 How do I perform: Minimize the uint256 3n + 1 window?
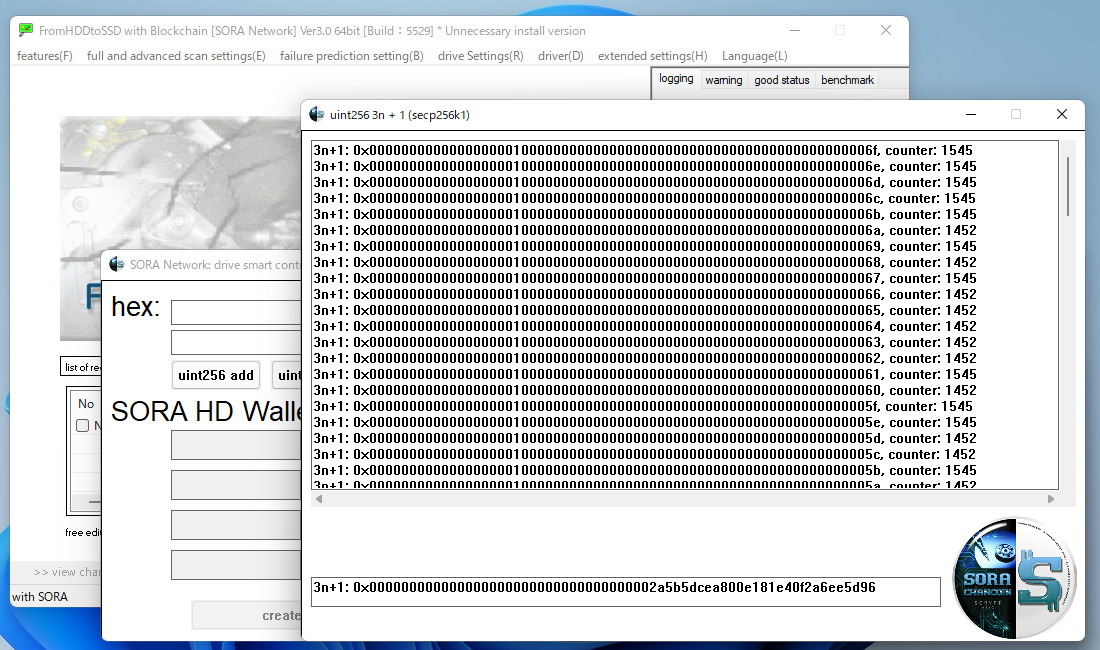click(x=971, y=114)
